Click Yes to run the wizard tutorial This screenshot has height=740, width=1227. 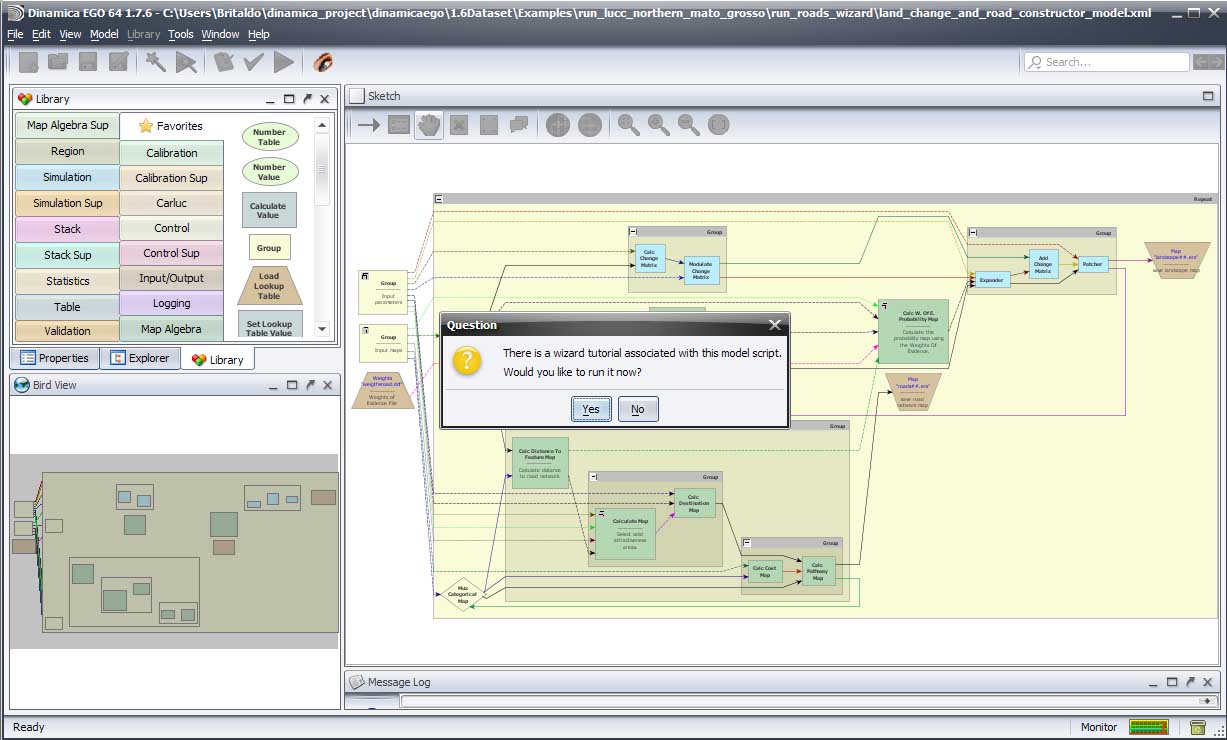591,409
